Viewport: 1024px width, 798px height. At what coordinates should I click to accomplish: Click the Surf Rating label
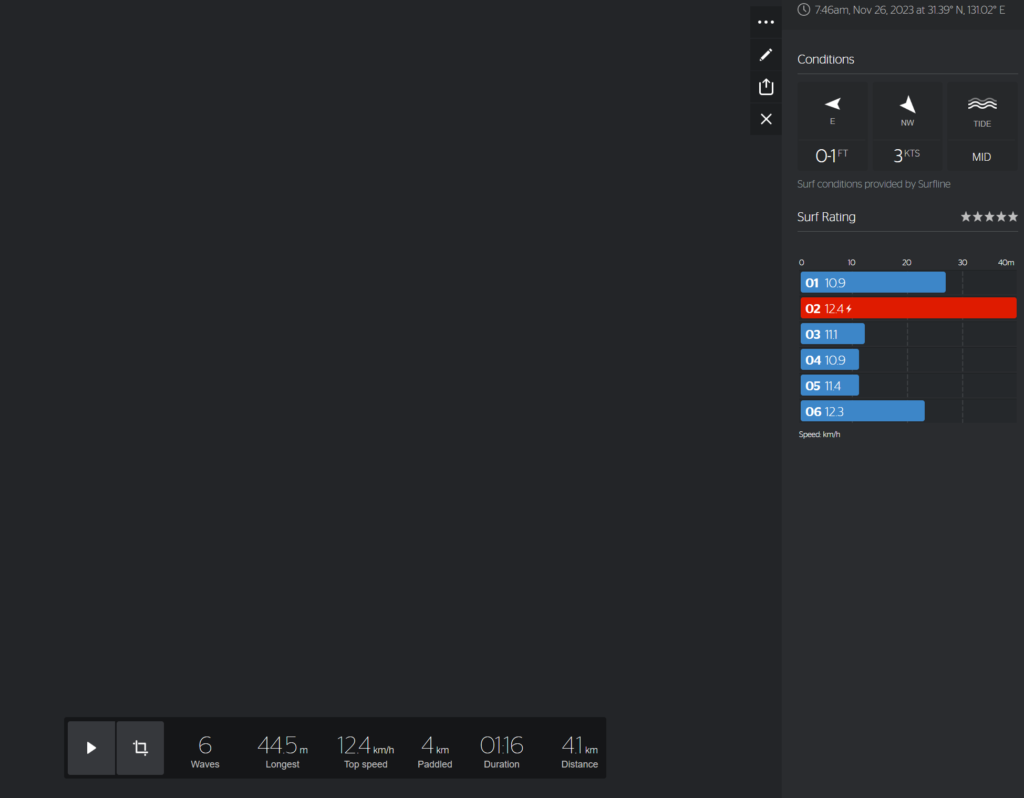(826, 217)
